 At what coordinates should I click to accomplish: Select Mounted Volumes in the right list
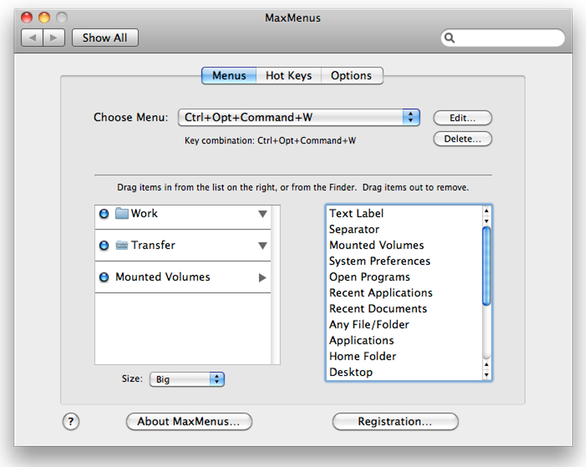tap(376, 245)
